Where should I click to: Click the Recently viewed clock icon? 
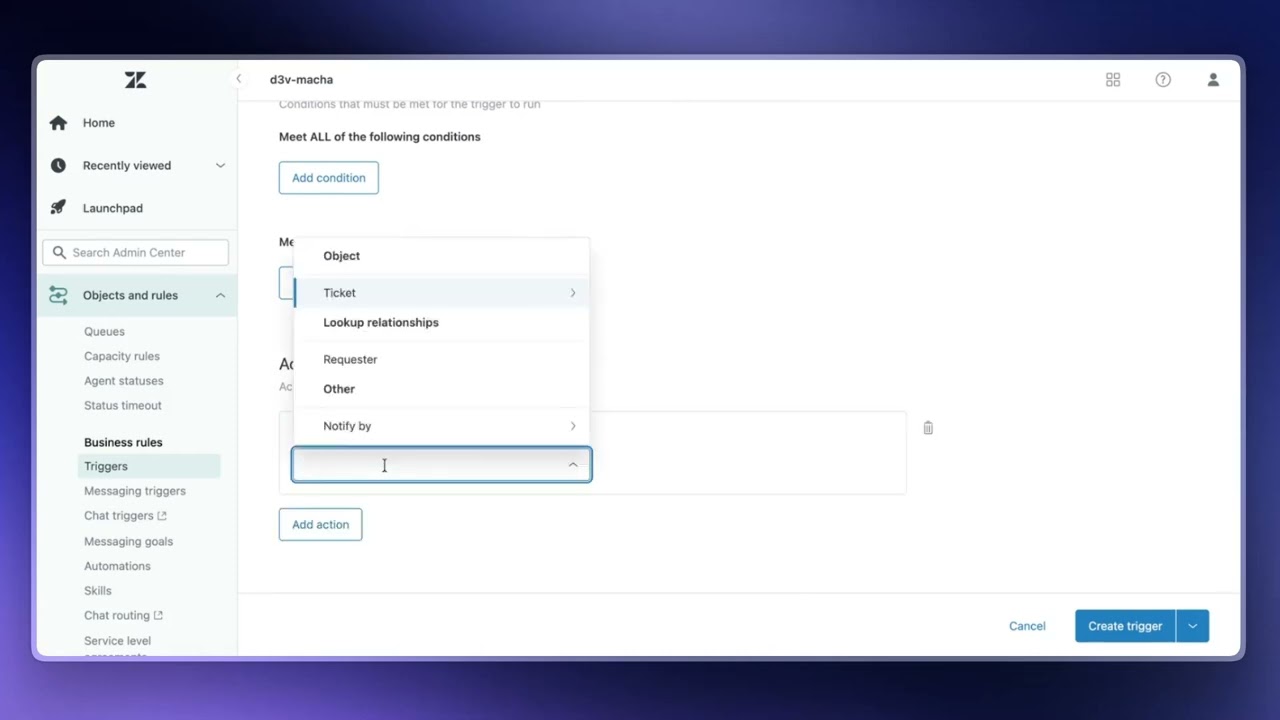[58, 165]
